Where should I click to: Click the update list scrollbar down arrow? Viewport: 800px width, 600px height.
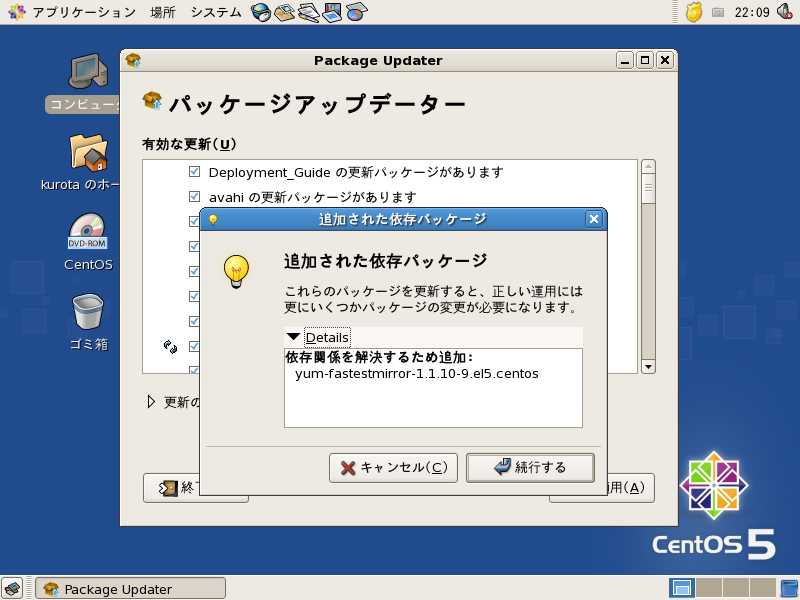[x=648, y=366]
